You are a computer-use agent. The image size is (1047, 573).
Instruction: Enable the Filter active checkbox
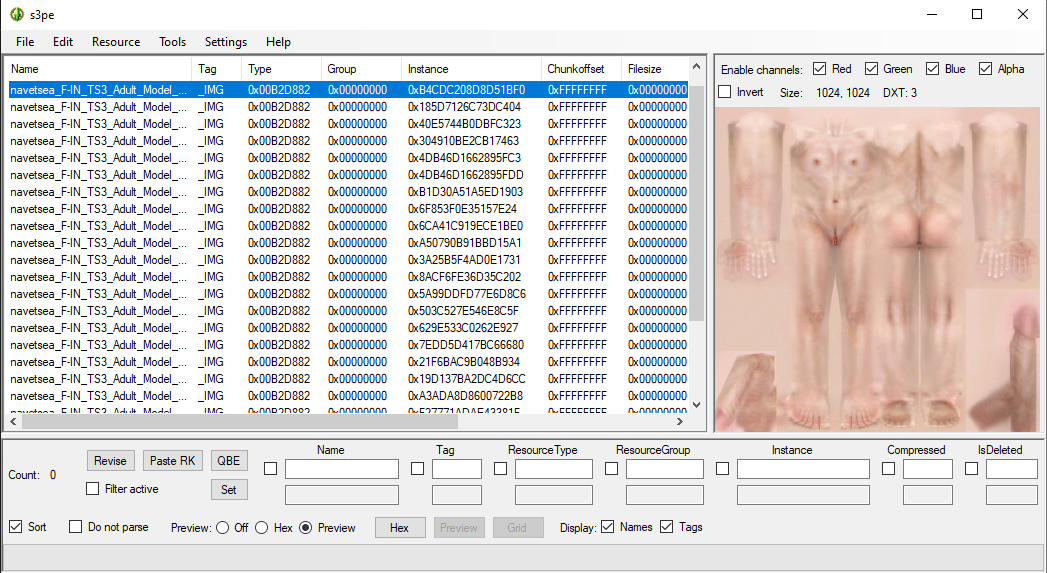(93, 489)
